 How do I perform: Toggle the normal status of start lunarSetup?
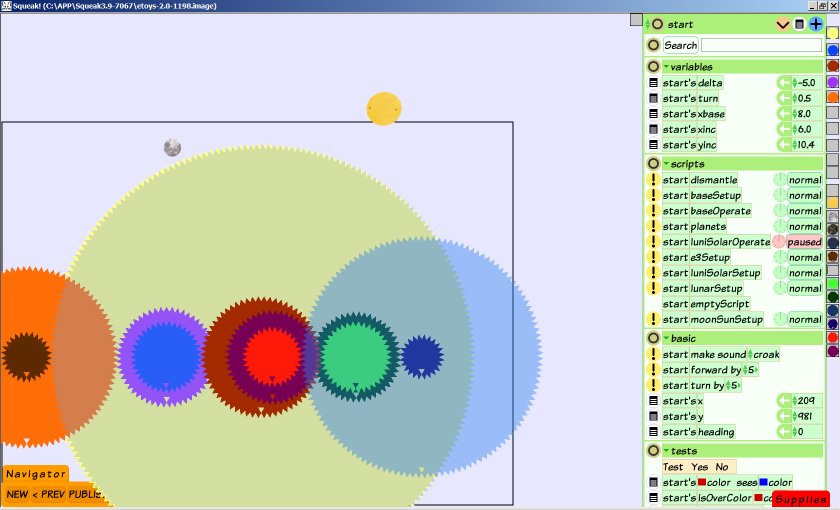tap(804, 289)
